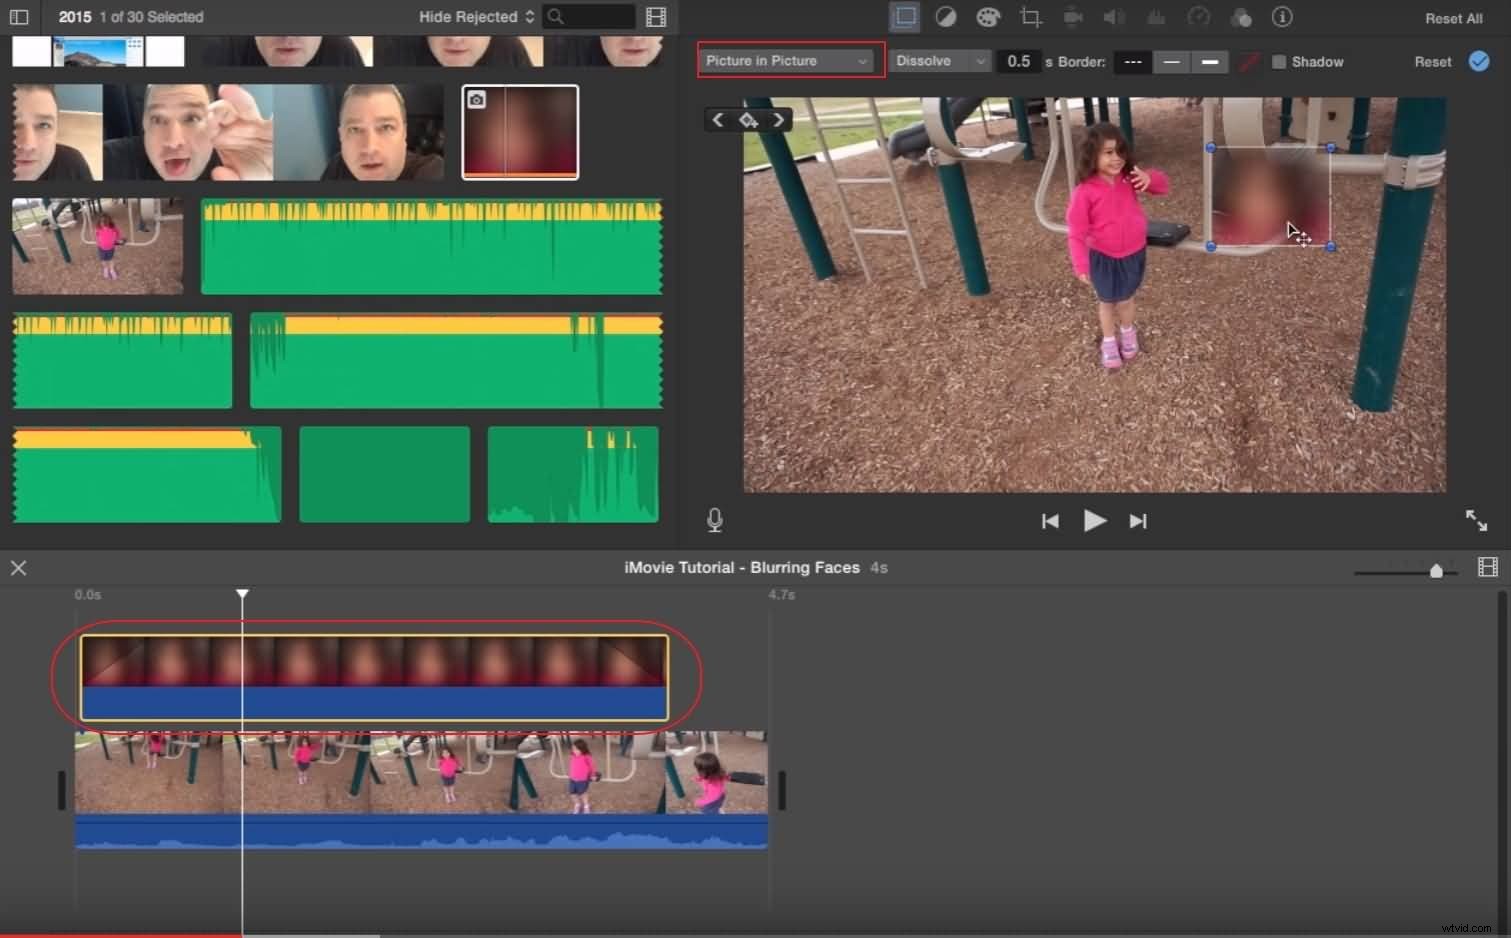Open the Color Balance adjustment tool
Viewport: 1511px width, 938px height.
[x=945, y=17]
